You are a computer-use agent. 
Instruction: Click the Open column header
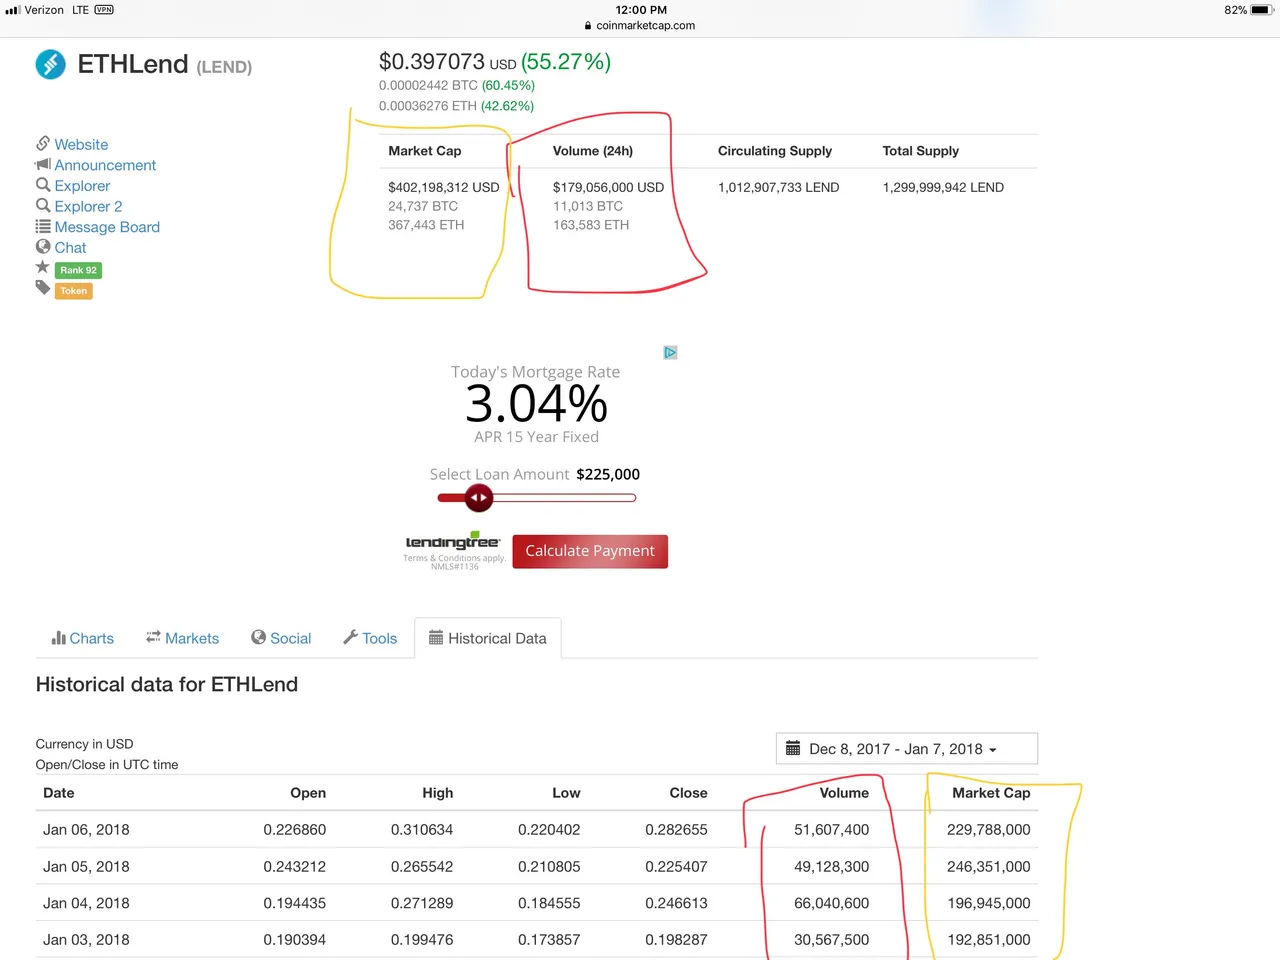click(x=308, y=793)
